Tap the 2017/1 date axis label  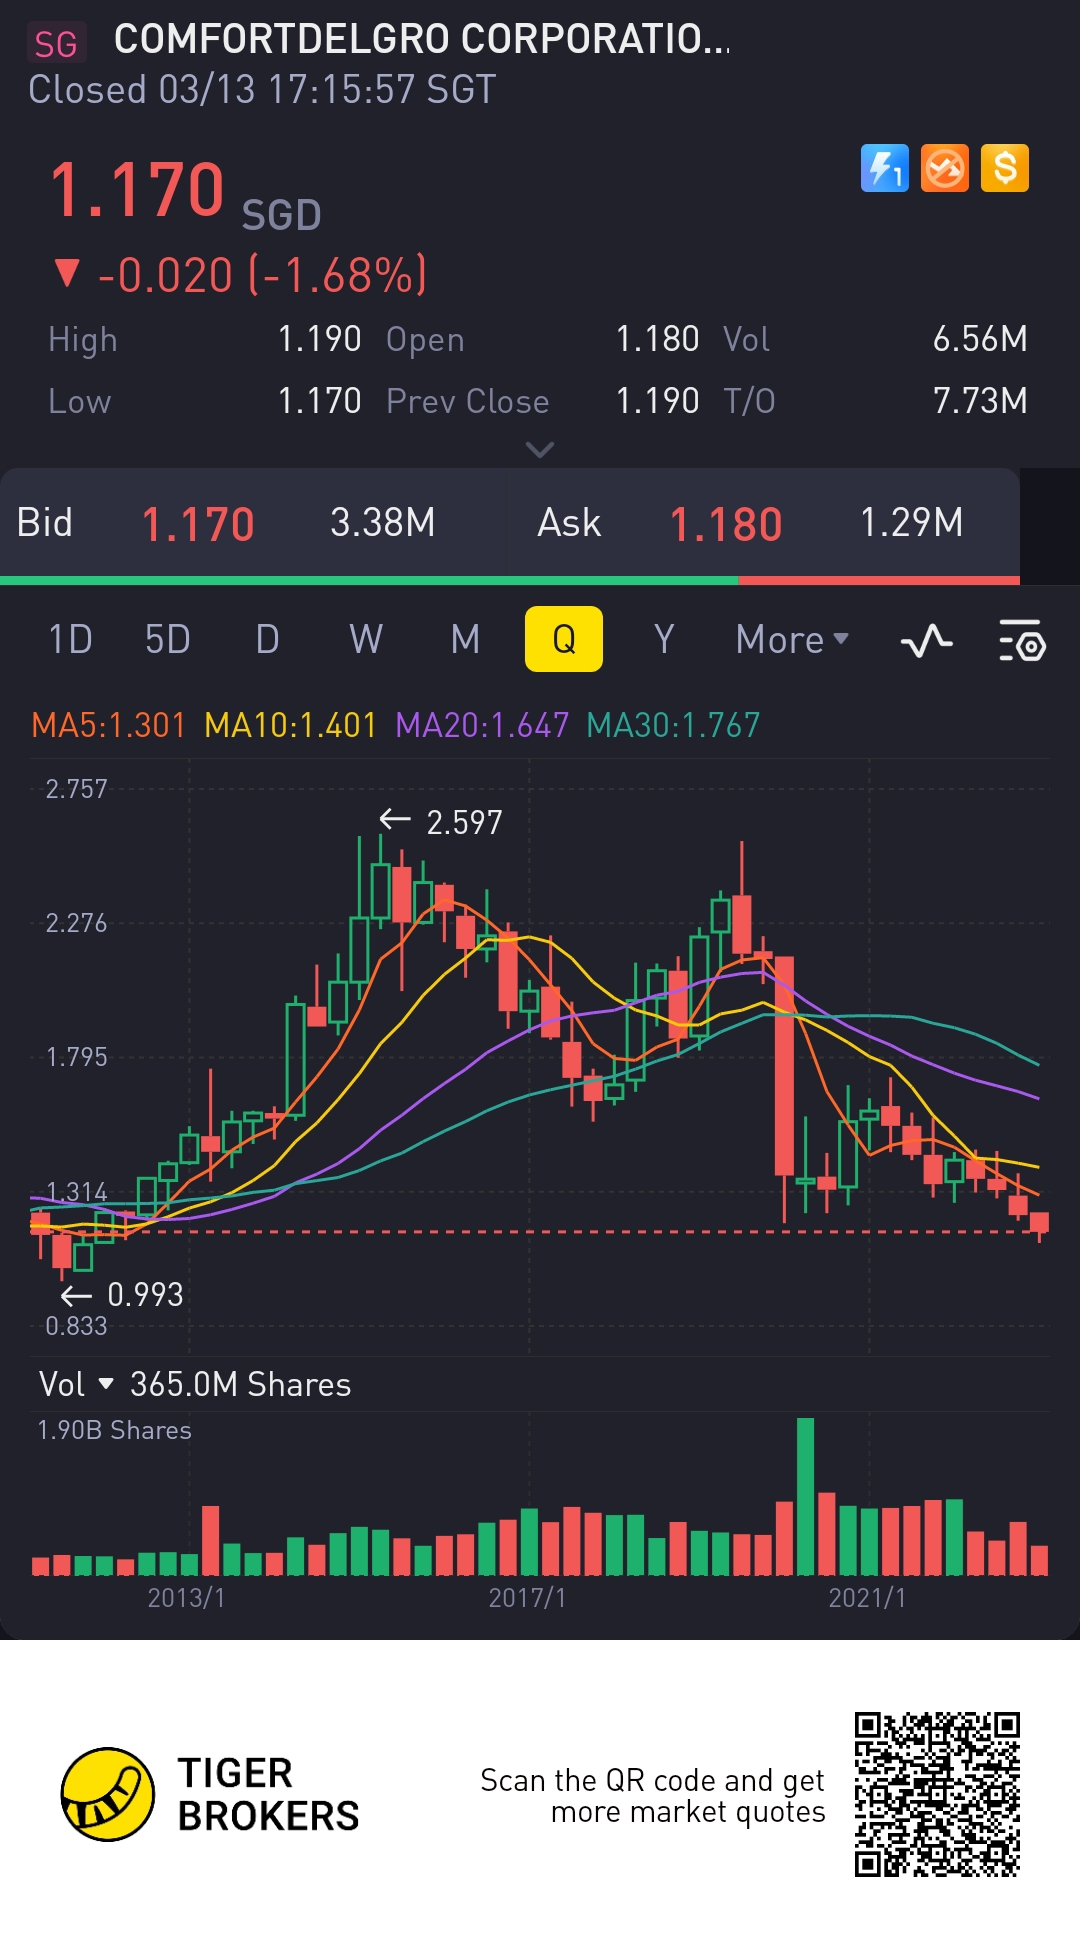tap(527, 1598)
